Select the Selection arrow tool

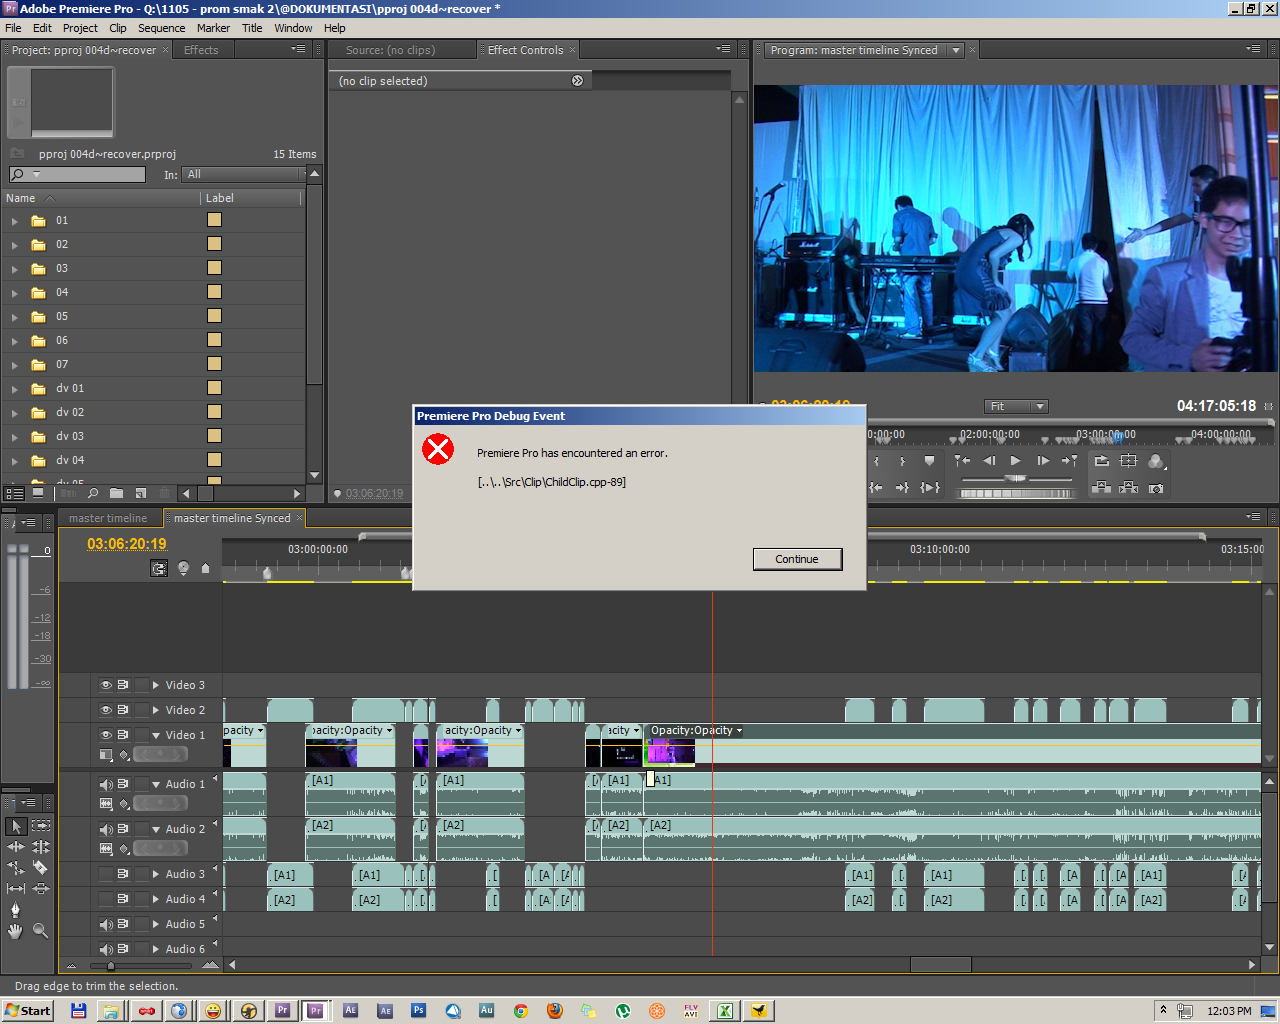coord(16,826)
